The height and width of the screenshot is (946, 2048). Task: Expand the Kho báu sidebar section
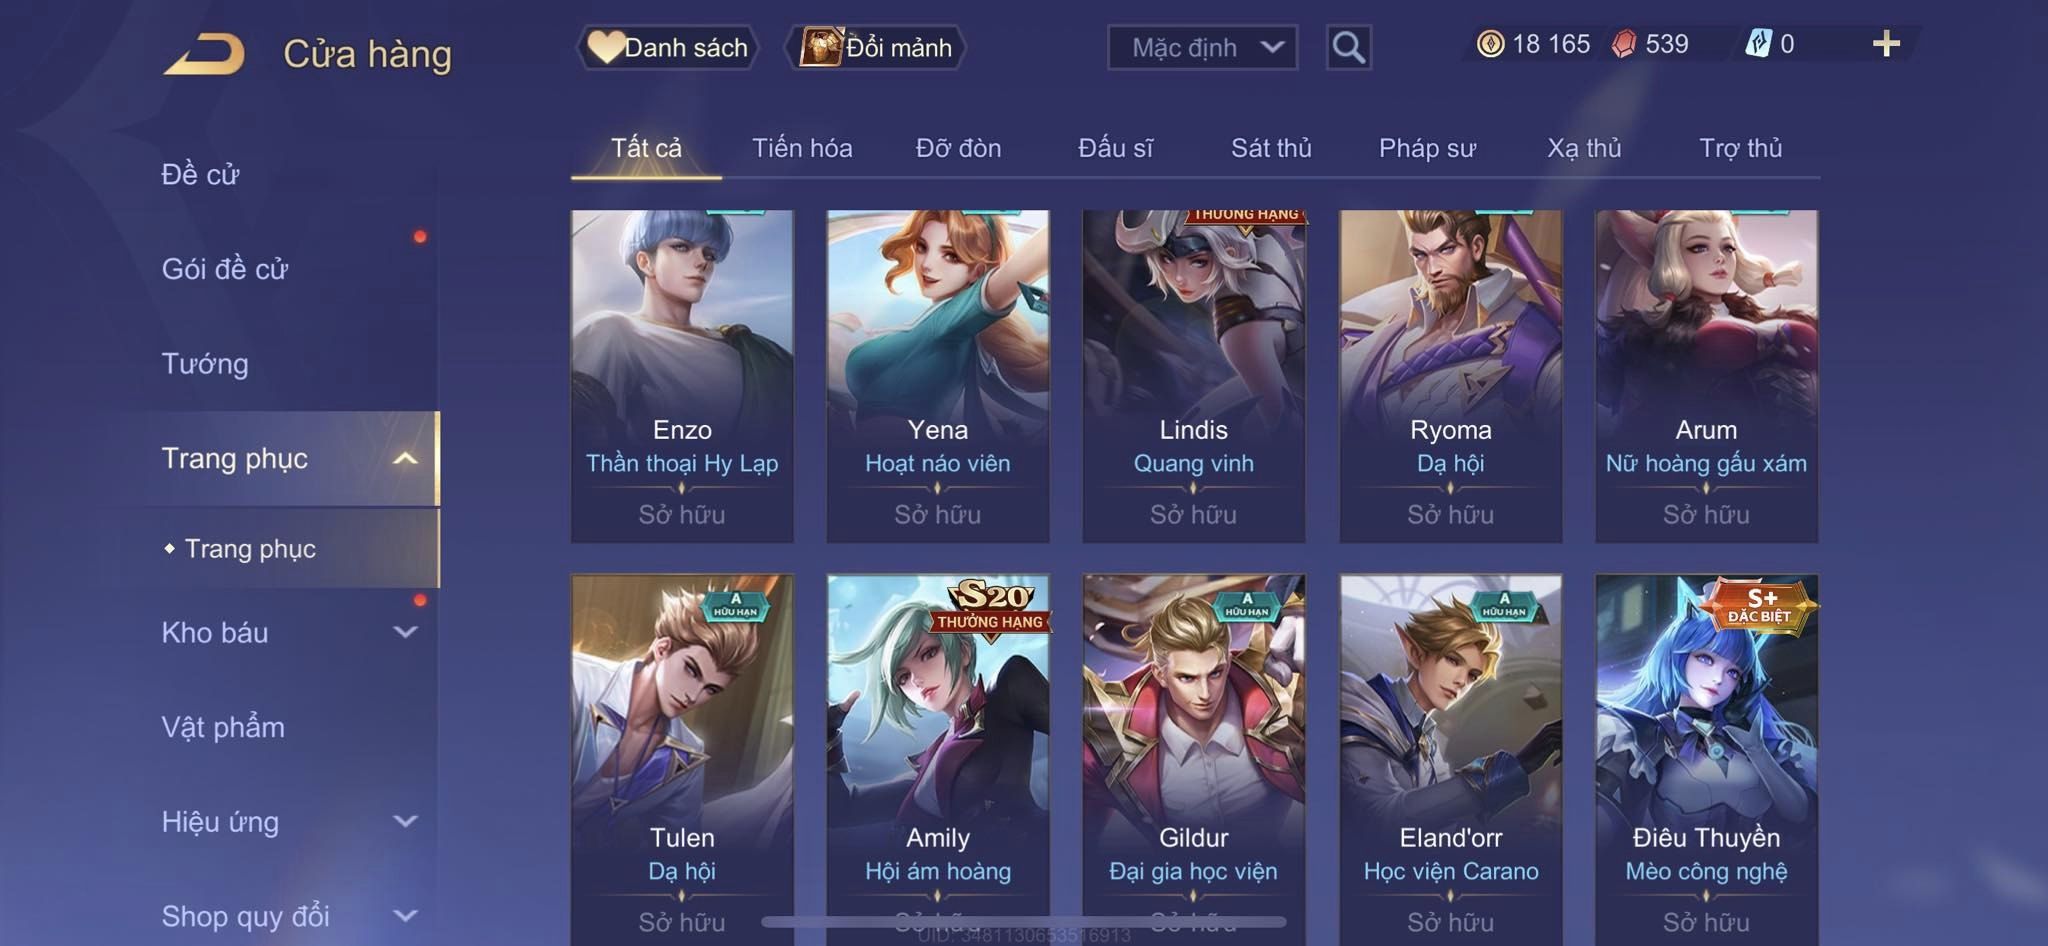click(x=405, y=632)
